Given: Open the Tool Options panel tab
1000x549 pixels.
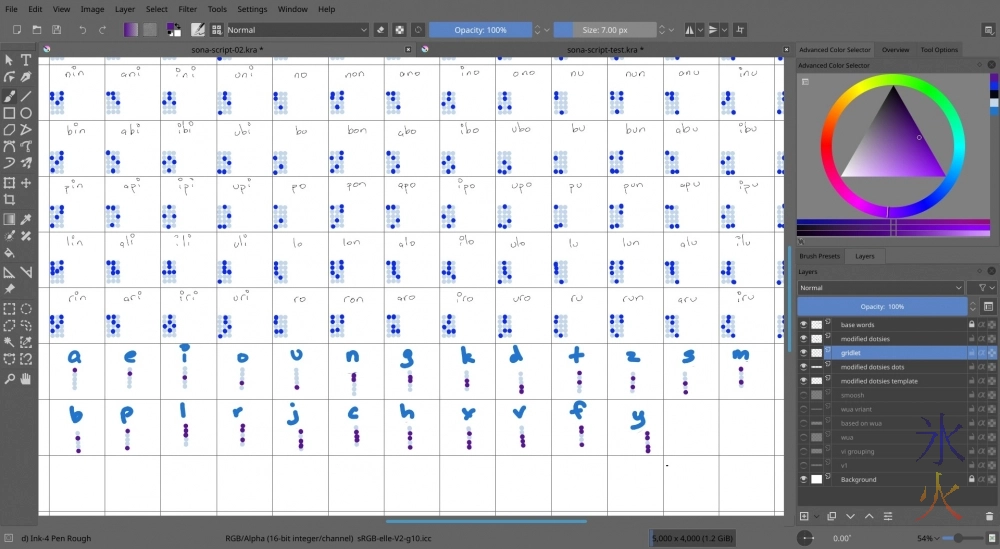Looking at the screenshot, I should [x=939, y=49].
